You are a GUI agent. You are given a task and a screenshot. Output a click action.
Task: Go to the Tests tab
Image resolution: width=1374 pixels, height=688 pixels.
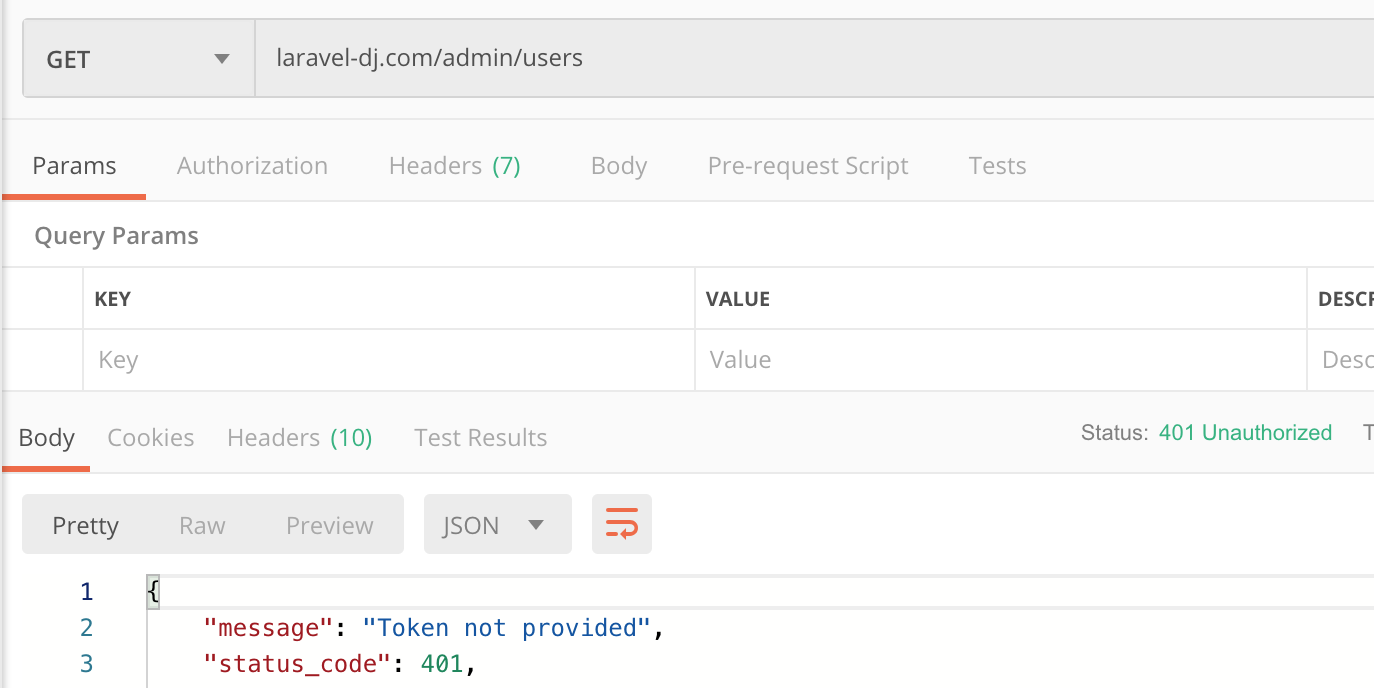(x=997, y=166)
